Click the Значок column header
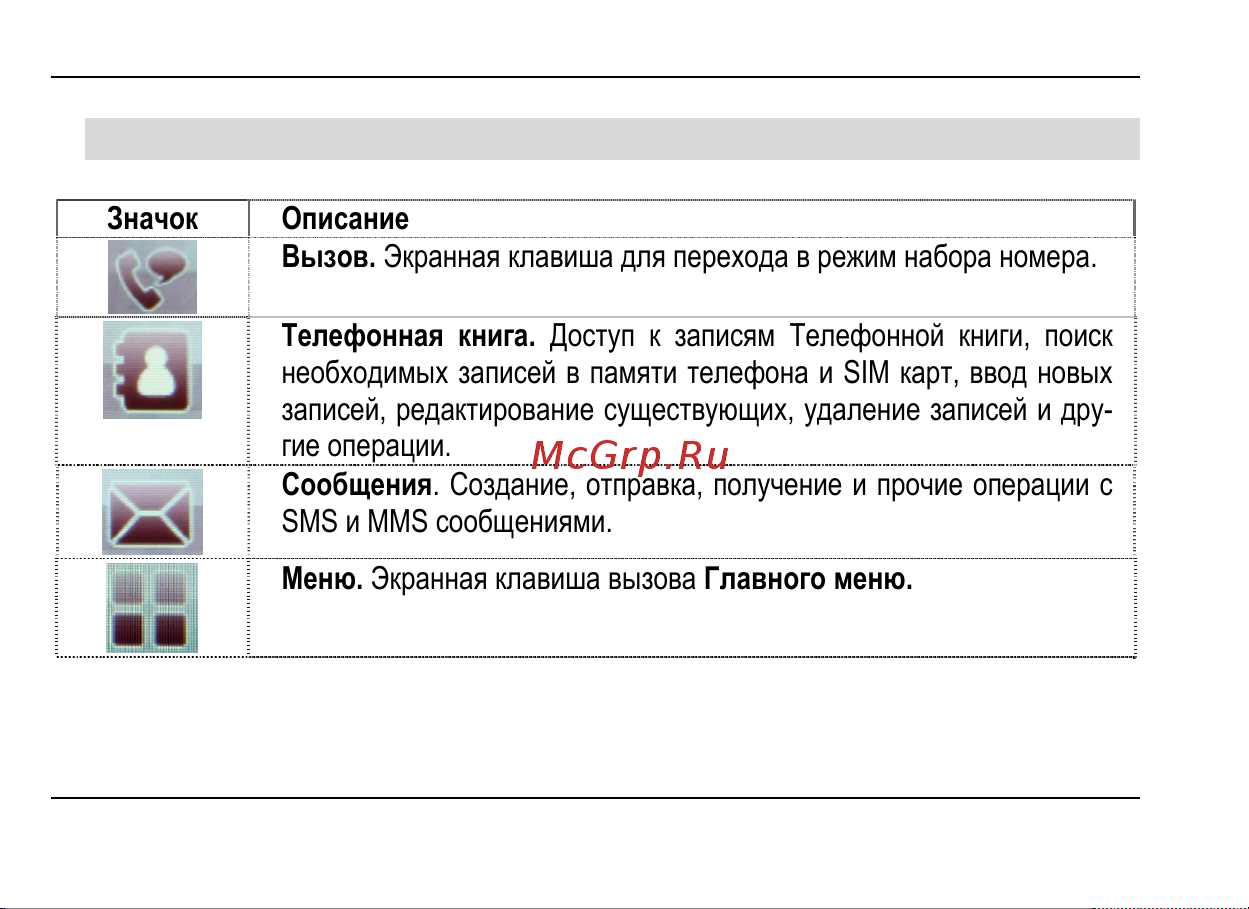The height and width of the screenshot is (909, 1249). click(x=152, y=219)
